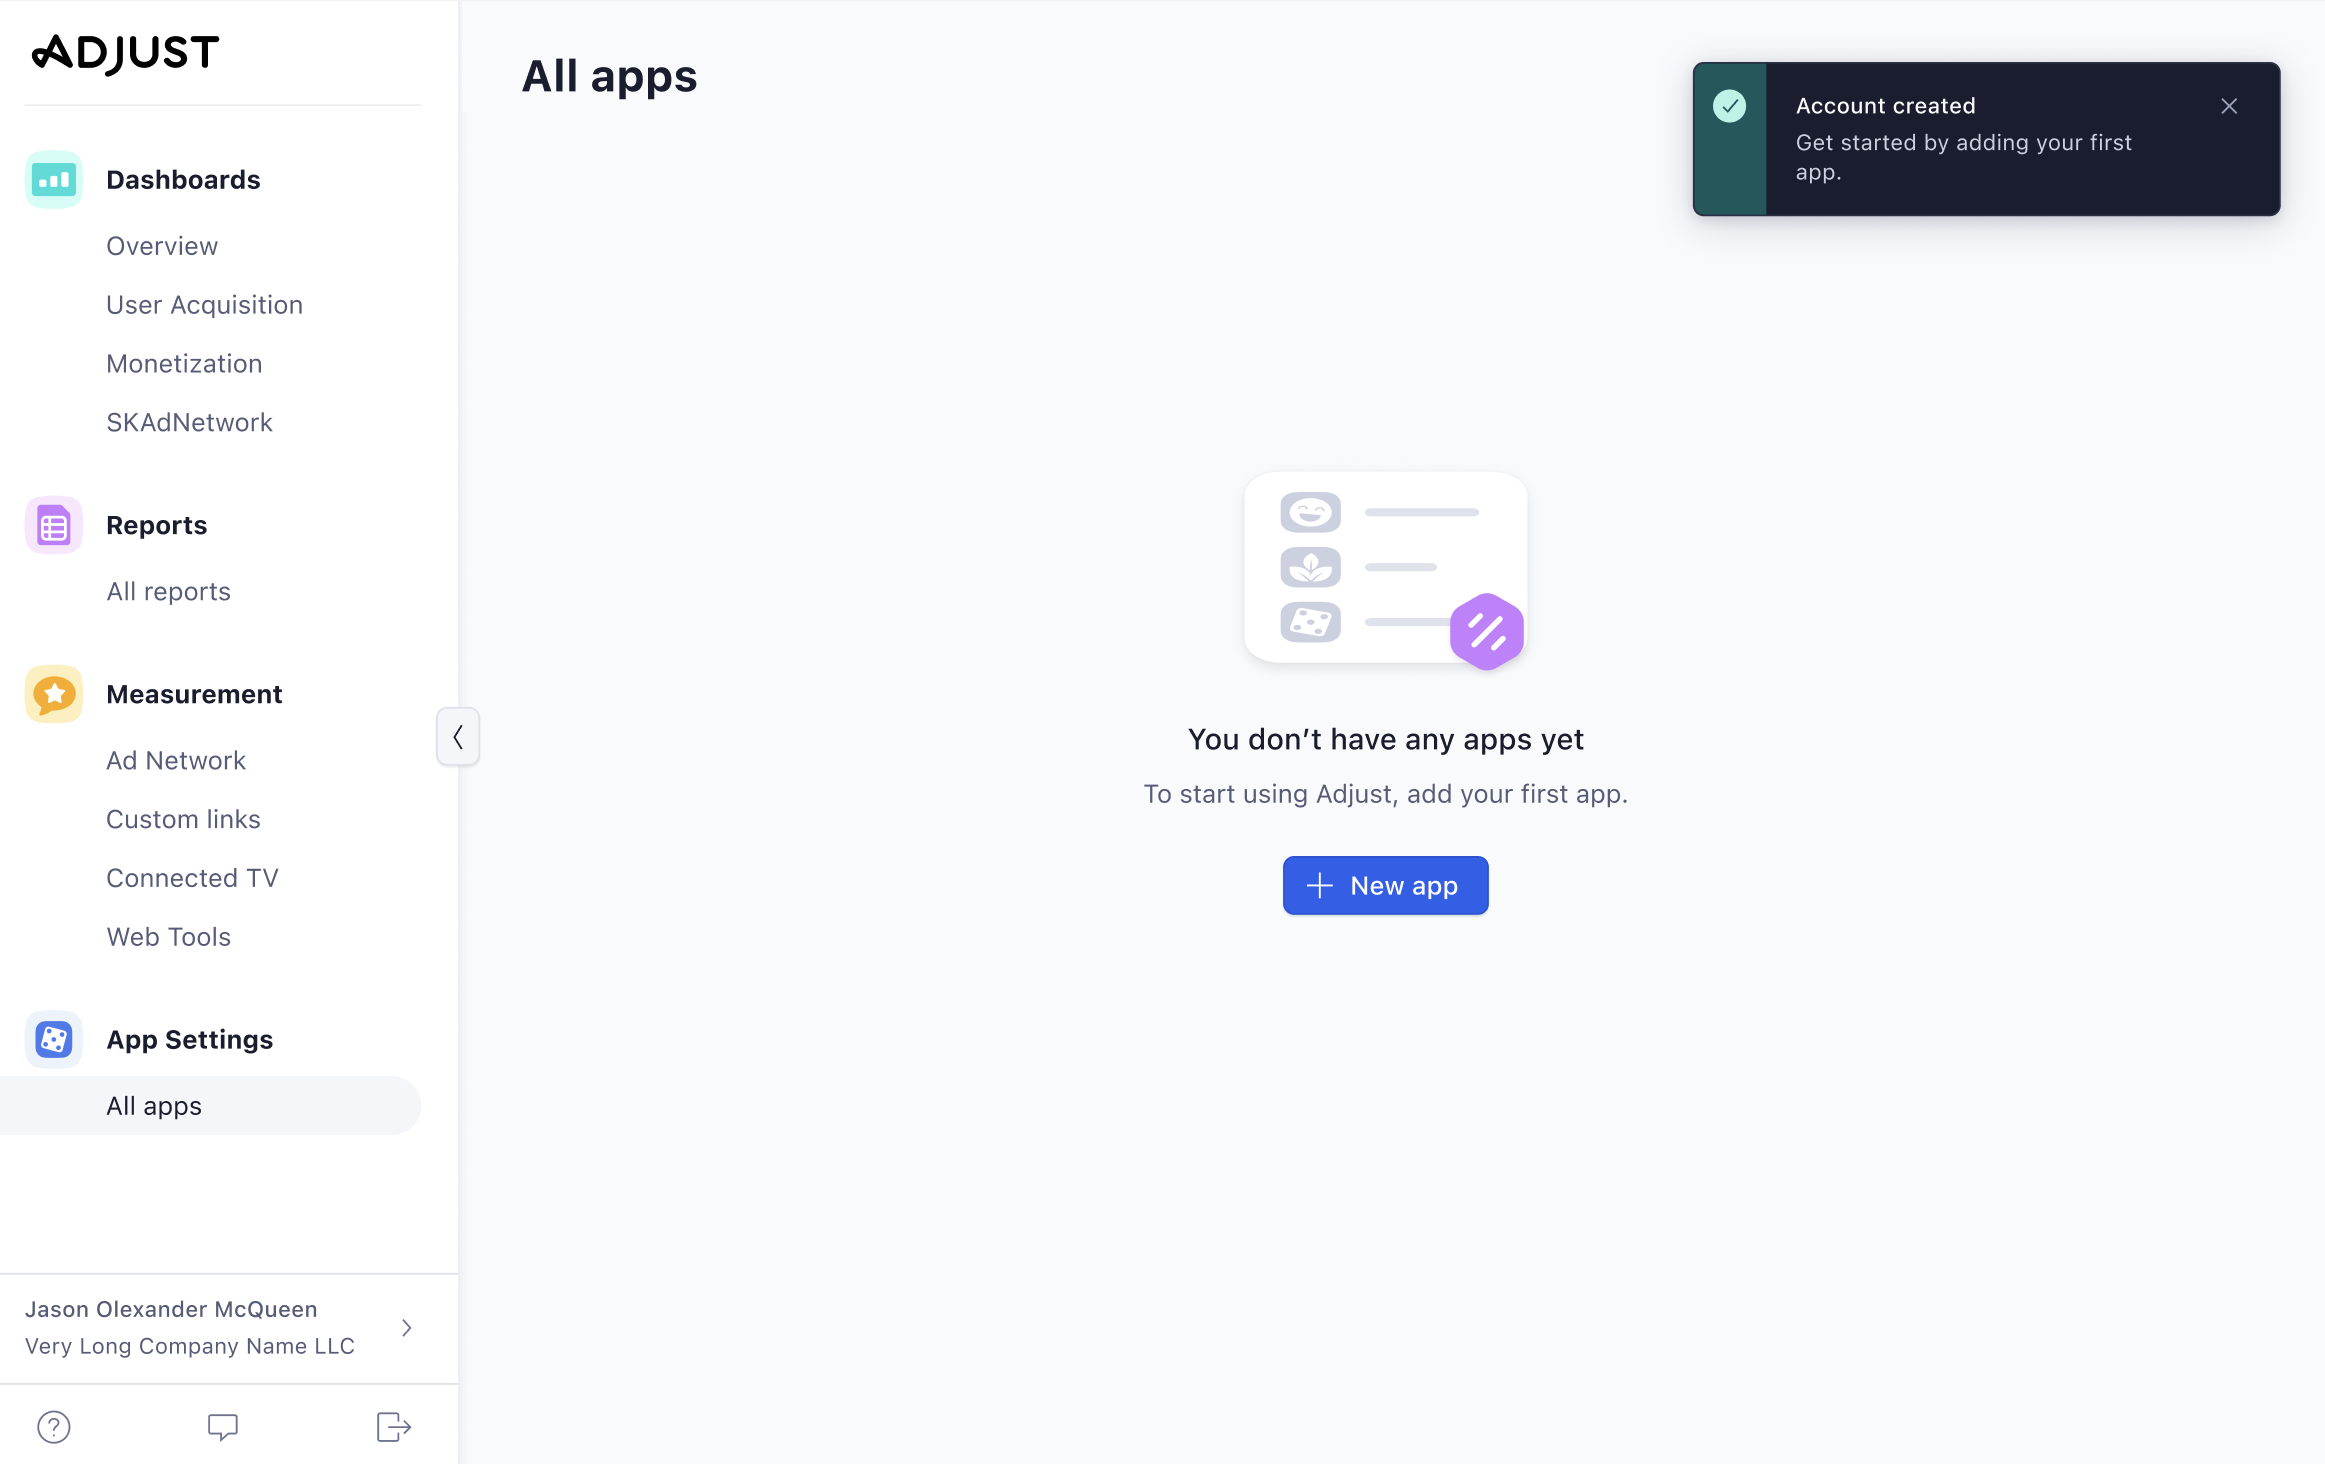
Task: Open the SKAdNetwork dashboard
Action: (x=189, y=421)
